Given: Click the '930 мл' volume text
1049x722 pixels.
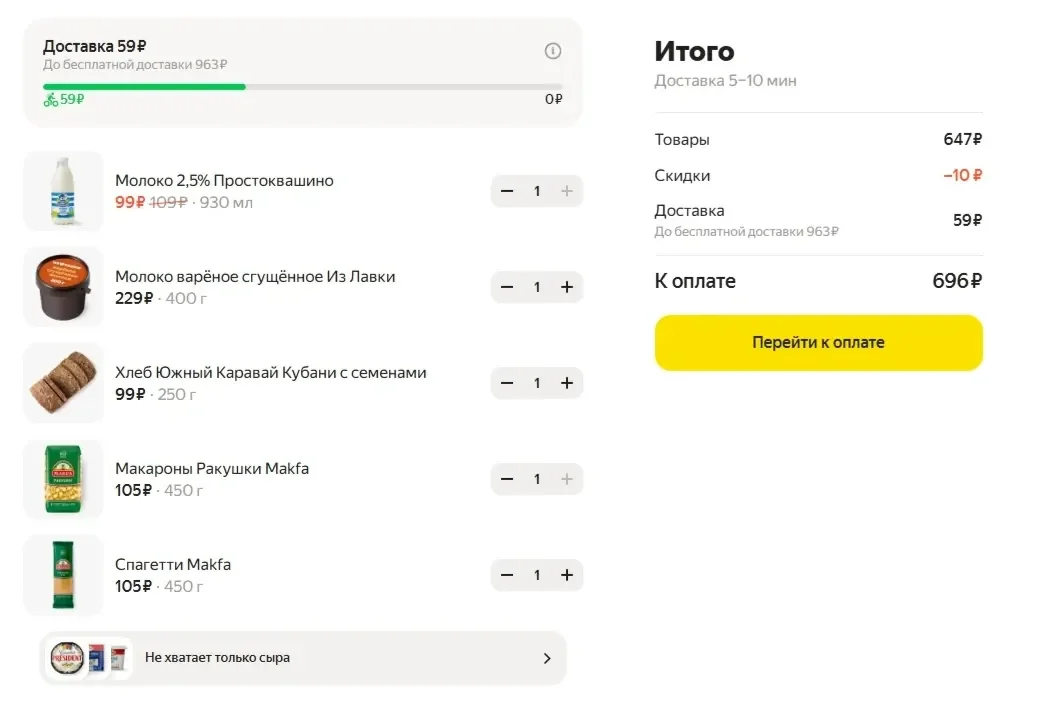Looking at the screenshot, I should pyautogui.click(x=226, y=203).
